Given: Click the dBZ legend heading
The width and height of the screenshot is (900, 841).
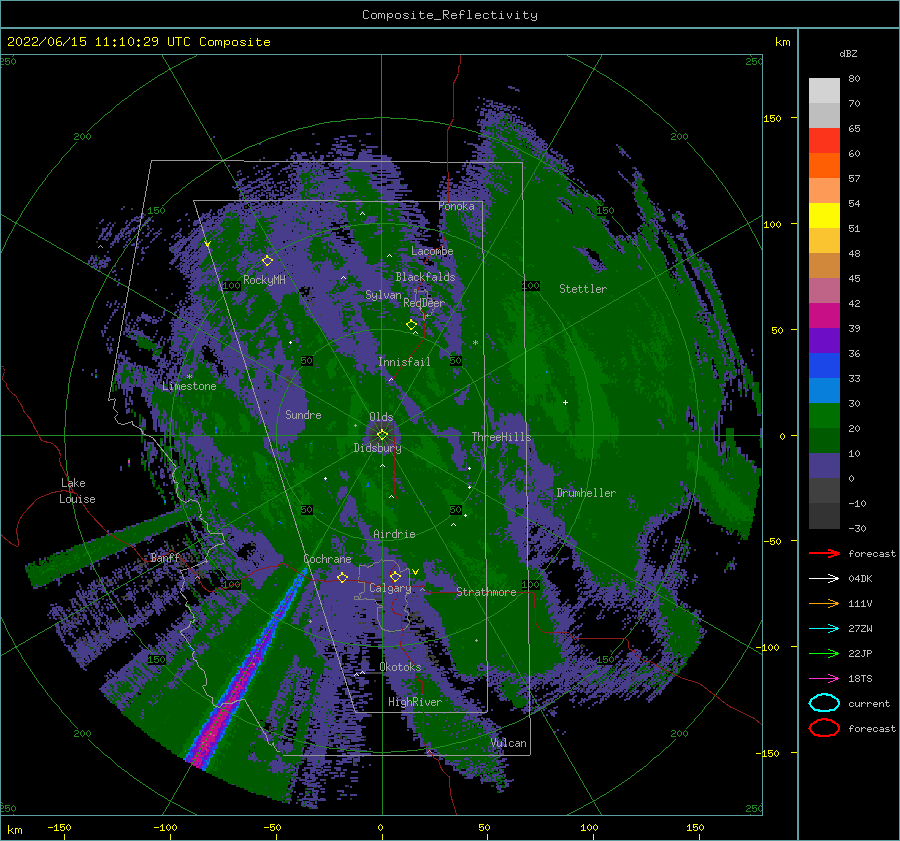Looking at the screenshot, I should (848, 53).
